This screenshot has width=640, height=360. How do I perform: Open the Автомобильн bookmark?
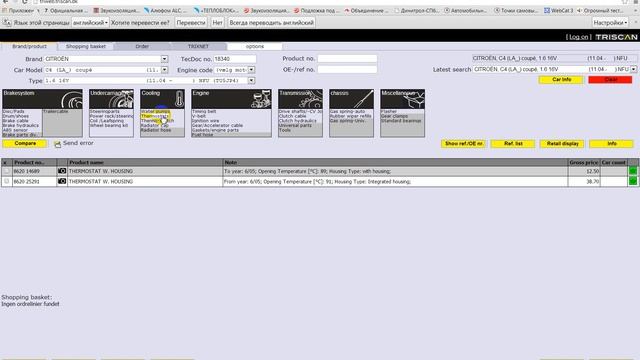(466, 10)
